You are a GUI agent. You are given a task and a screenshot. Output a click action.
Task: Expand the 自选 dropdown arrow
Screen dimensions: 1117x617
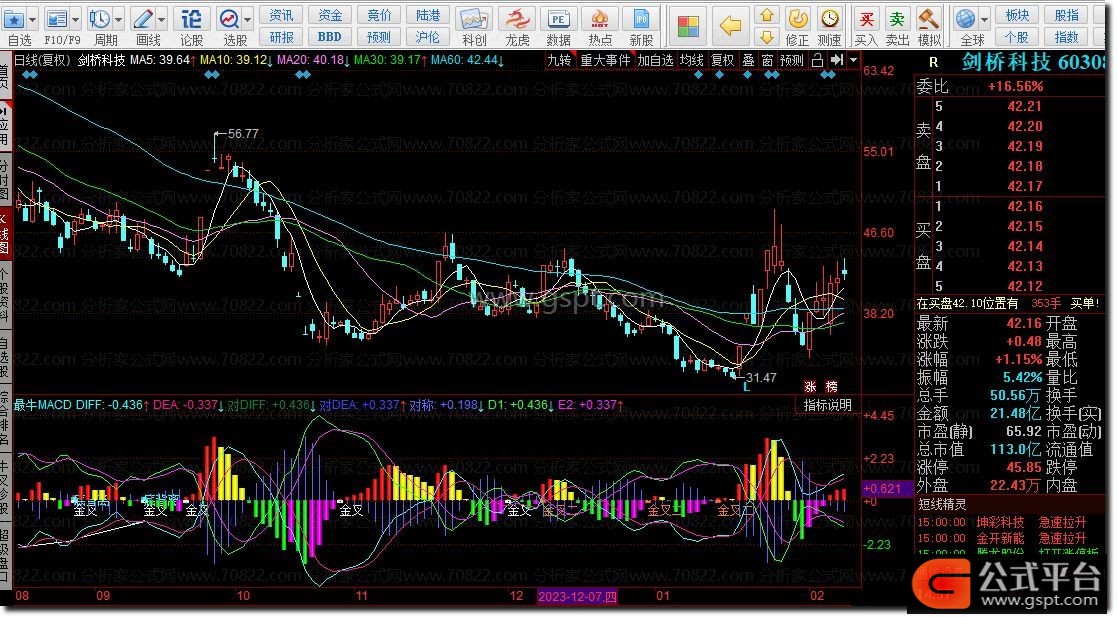click(32, 19)
